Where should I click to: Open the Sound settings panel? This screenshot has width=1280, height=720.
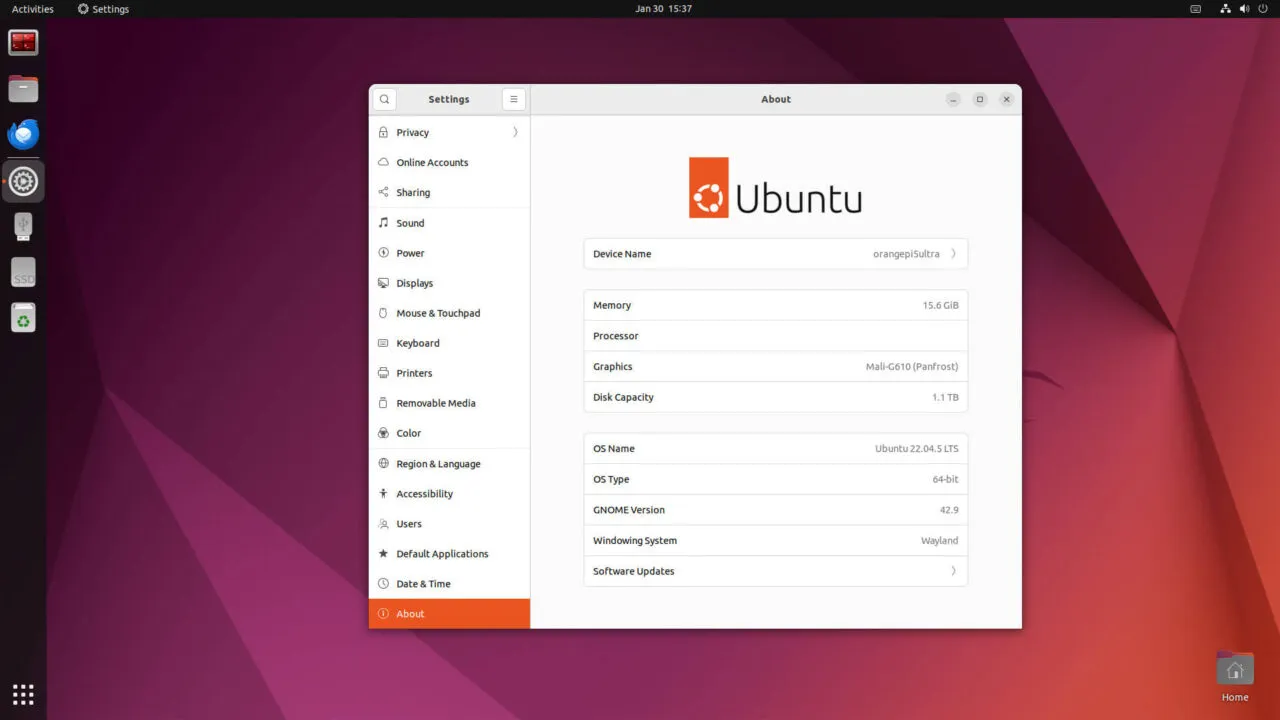click(410, 223)
